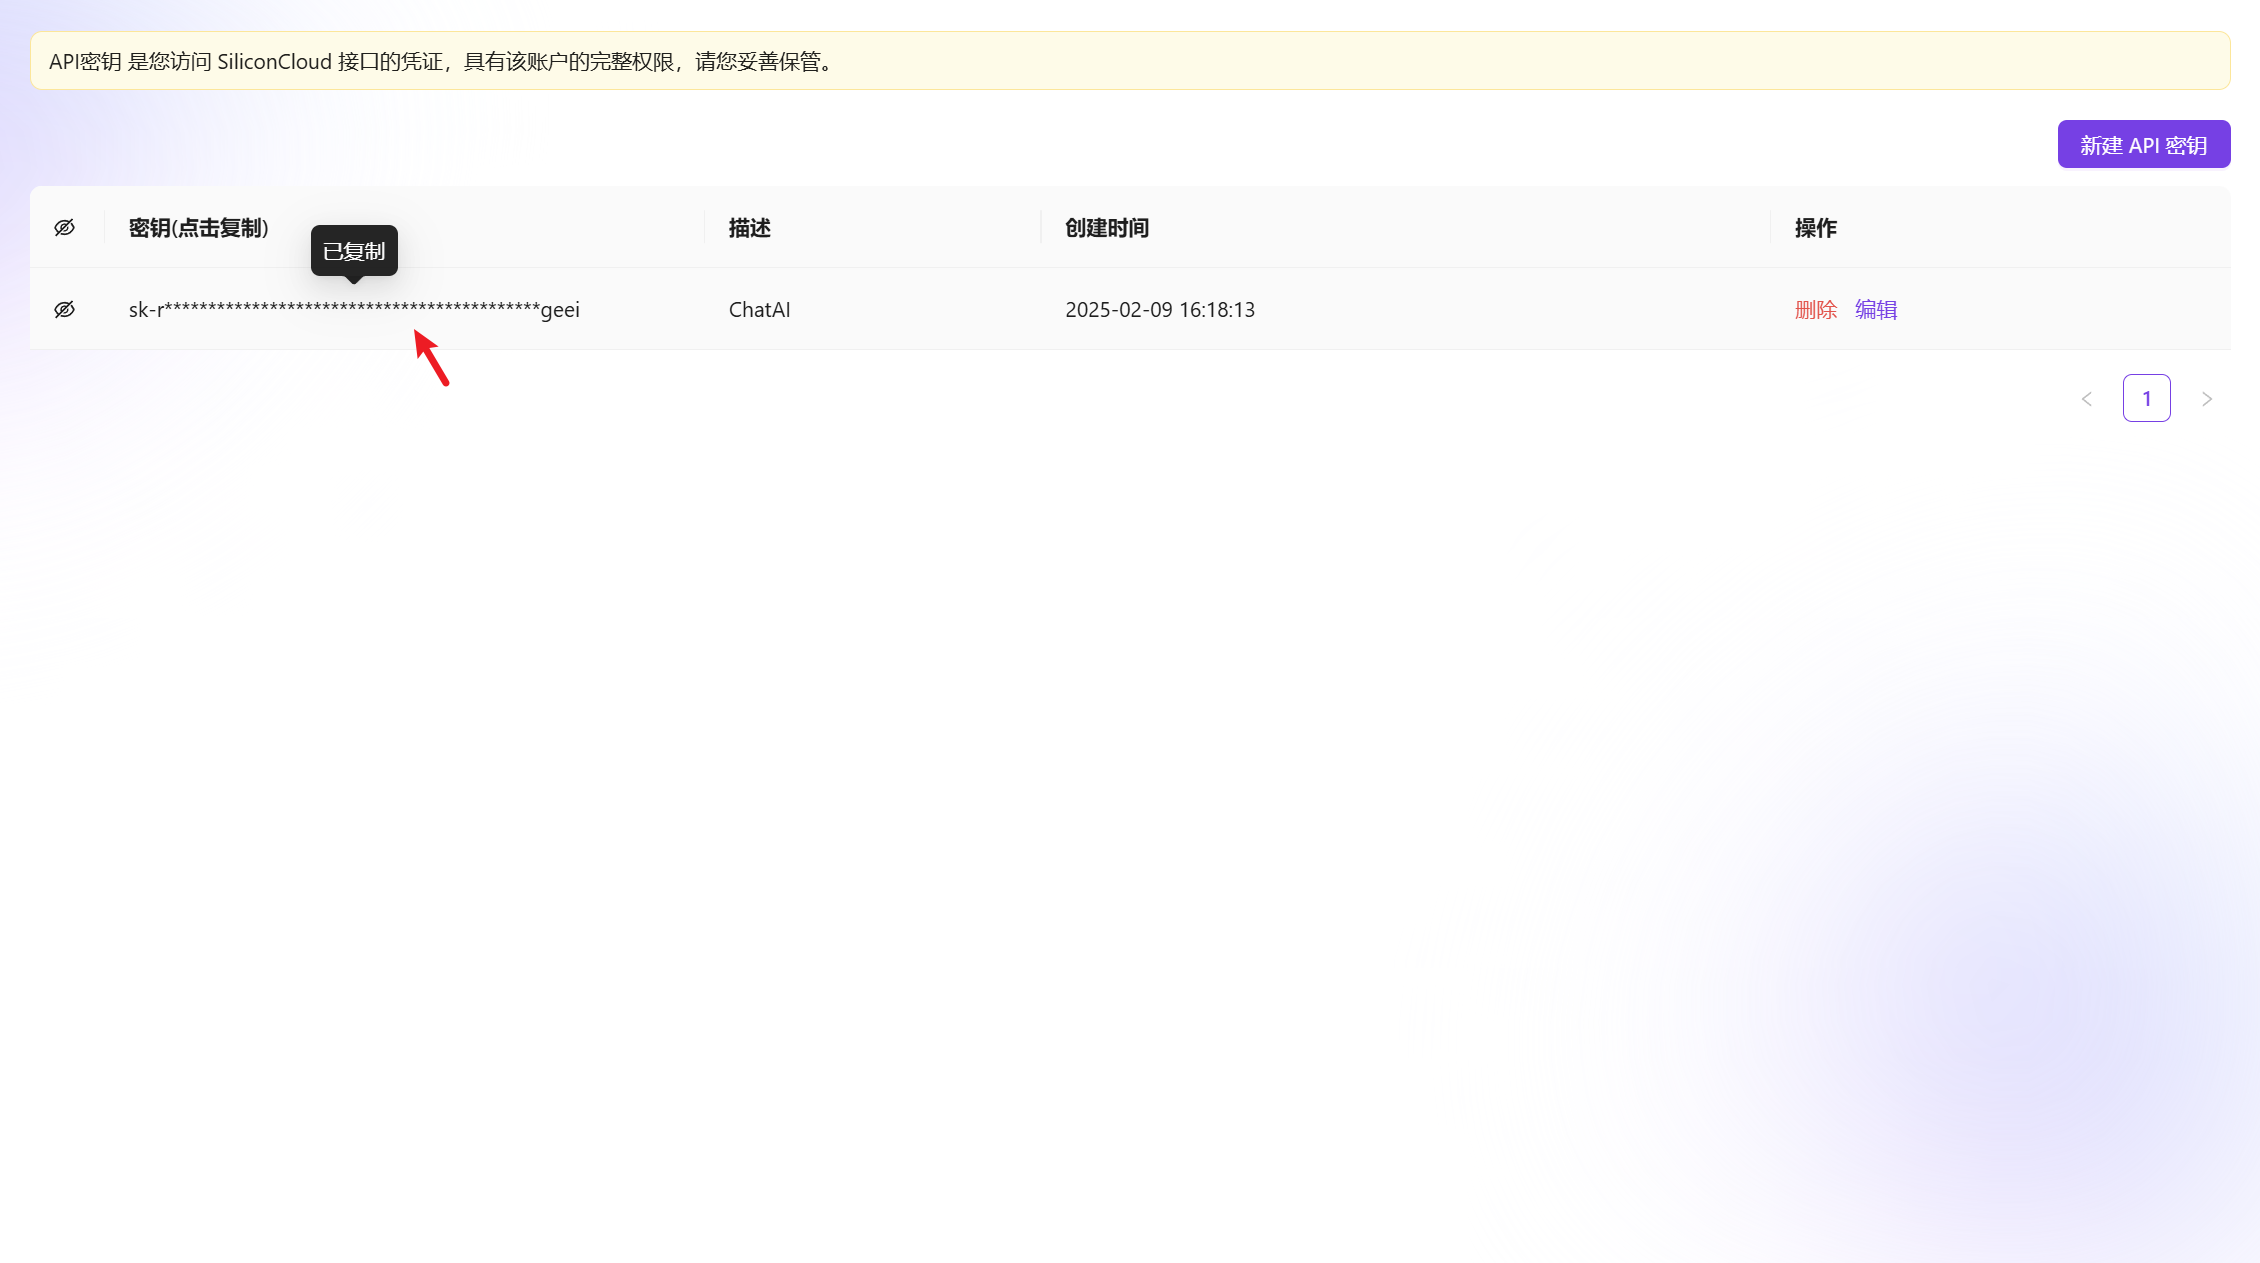Click the 2025-02-09 16:18:13 creation timestamp
The height and width of the screenshot is (1263, 2260).
click(1159, 310)
